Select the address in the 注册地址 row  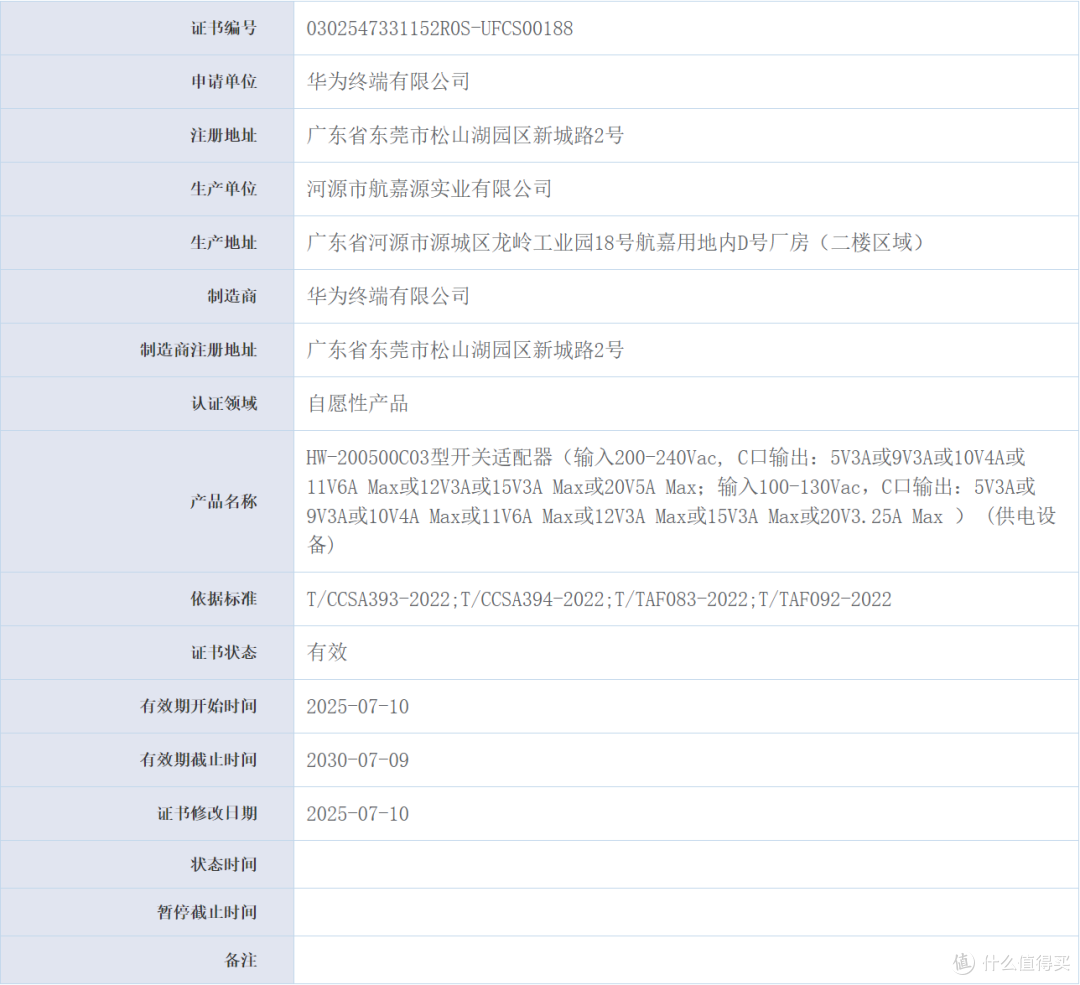point(466,136)
